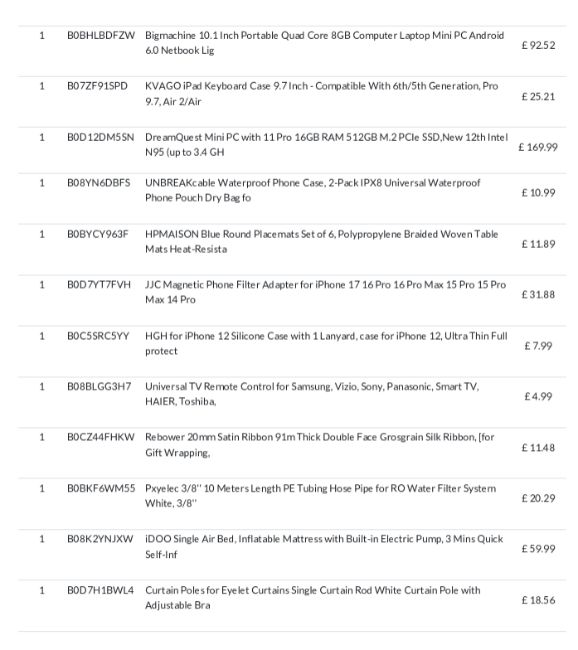Open iDOO Single Air Bed item
Screen dimensions: 578x650
324,547
